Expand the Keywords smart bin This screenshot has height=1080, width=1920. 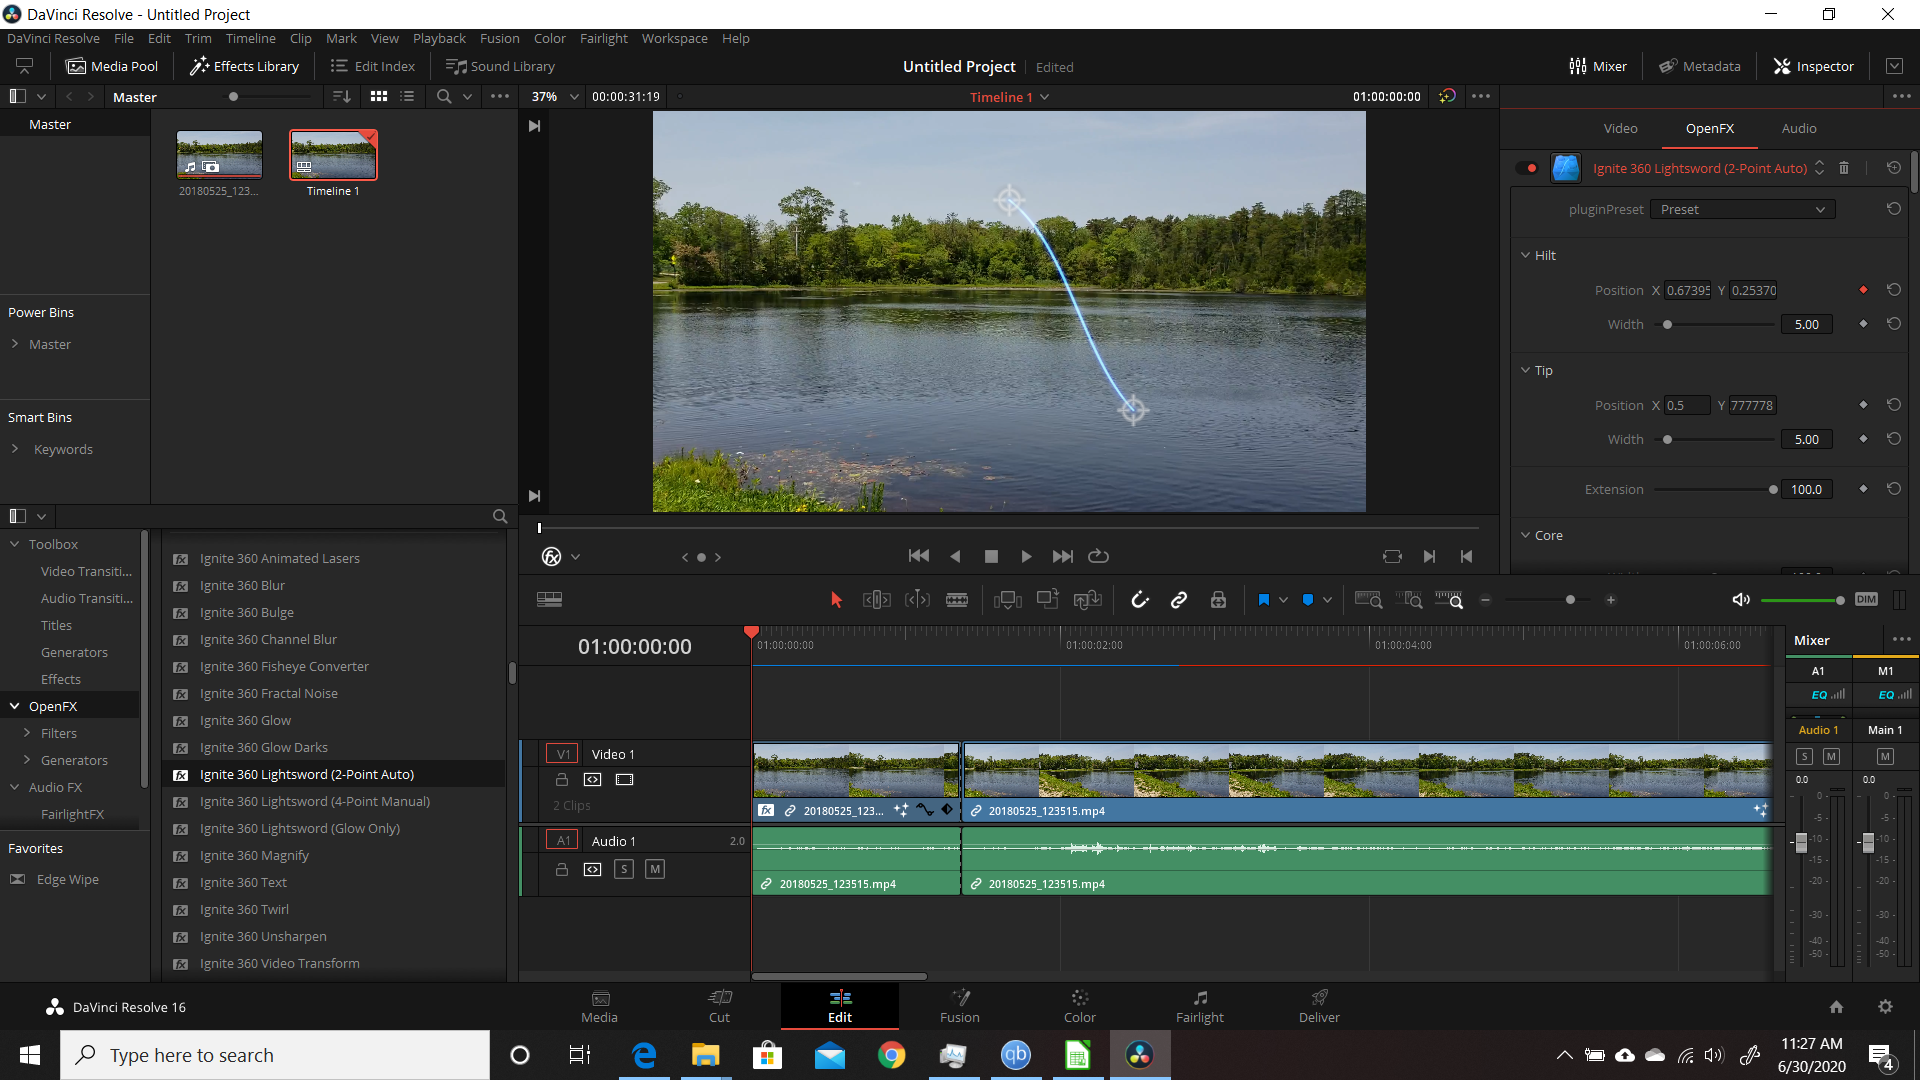15,449
